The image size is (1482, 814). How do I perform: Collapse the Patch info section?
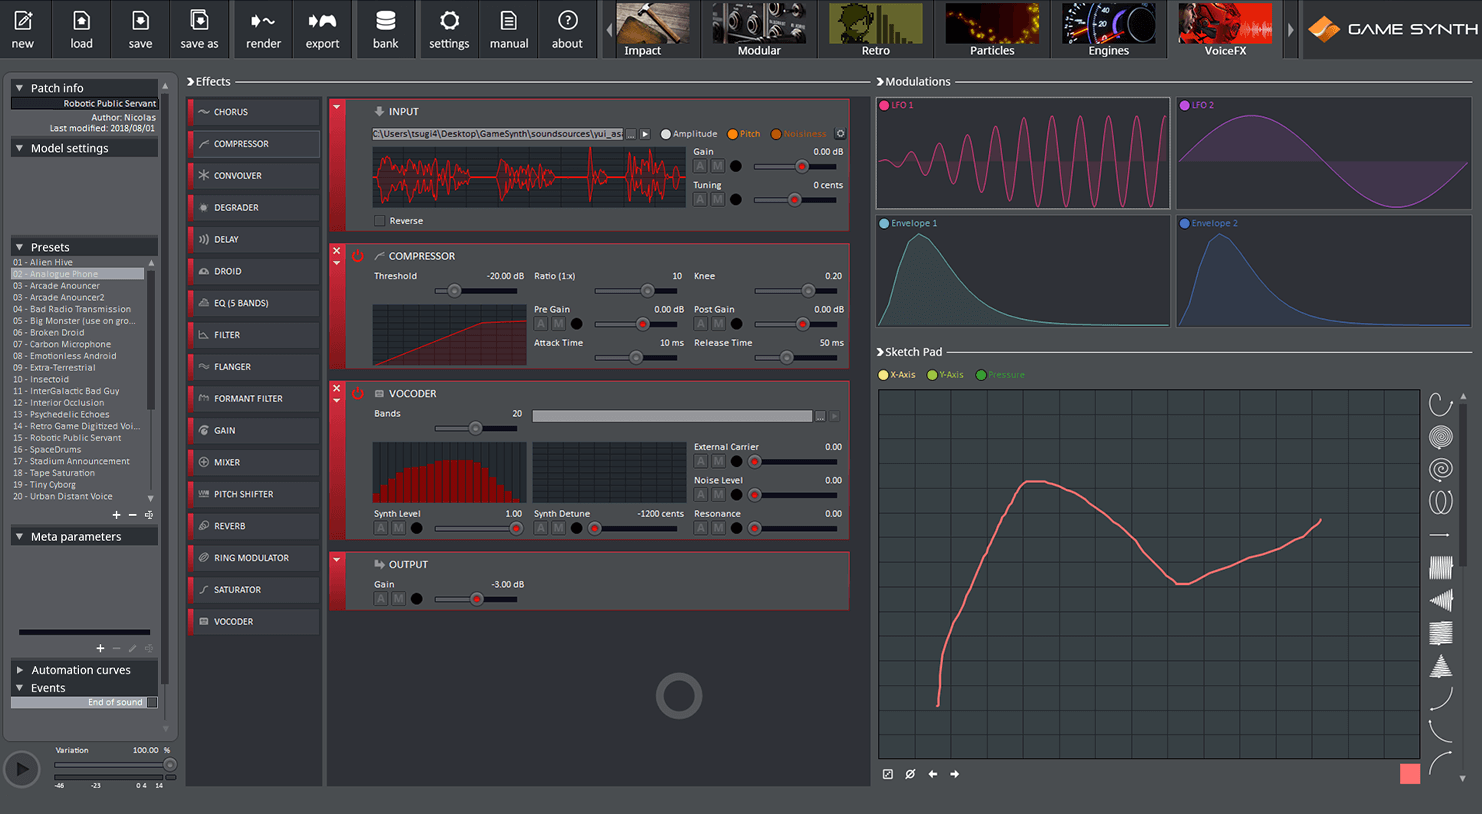pyautogui.click(x=19, y=88)
